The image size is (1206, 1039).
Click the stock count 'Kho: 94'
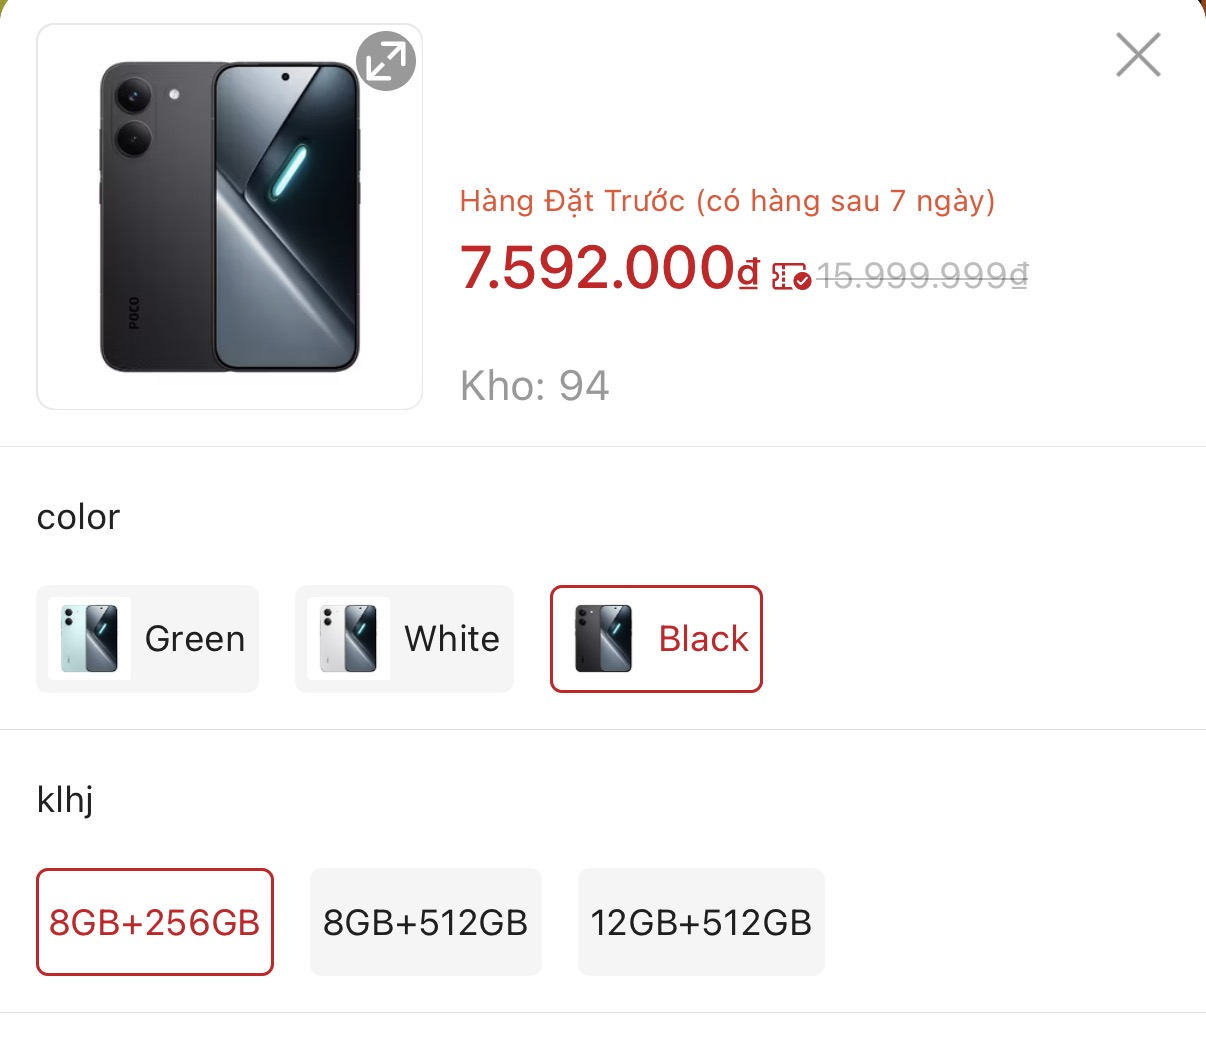tap(535, 384)
